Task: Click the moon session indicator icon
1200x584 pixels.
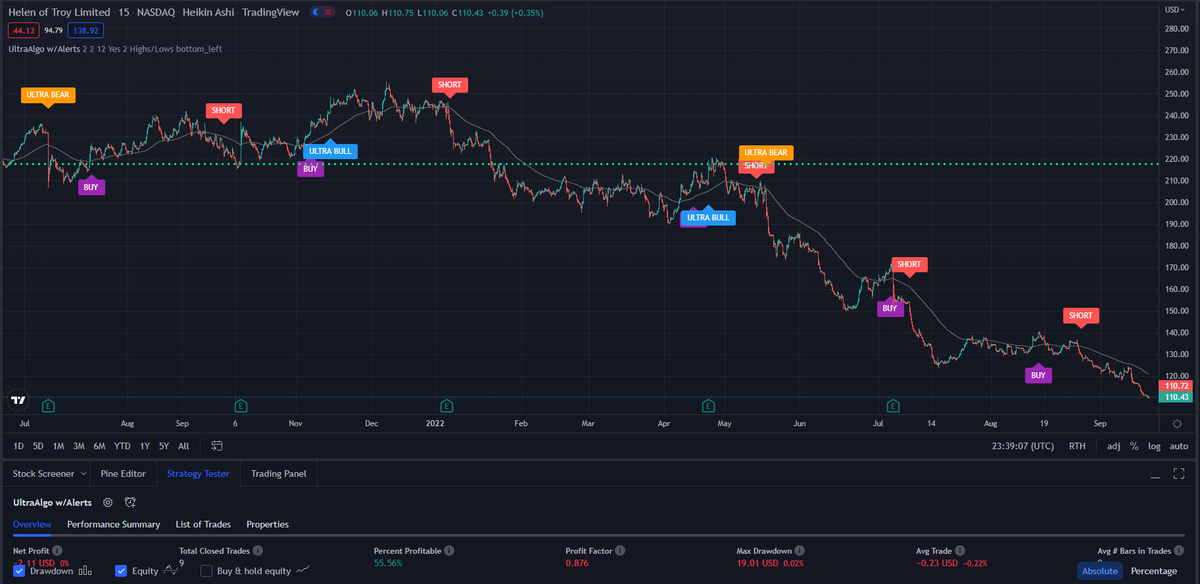Action: [317, 13]
